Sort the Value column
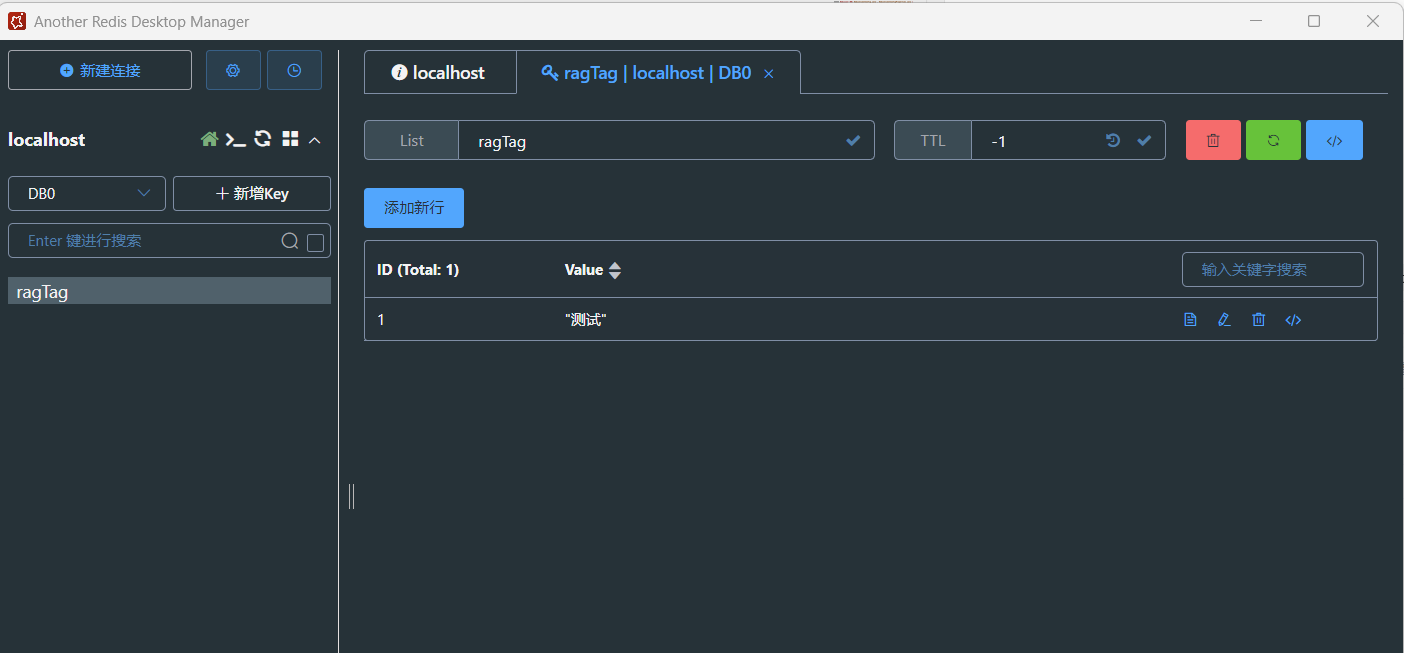Screen dimensions: 1404x653 615,270
